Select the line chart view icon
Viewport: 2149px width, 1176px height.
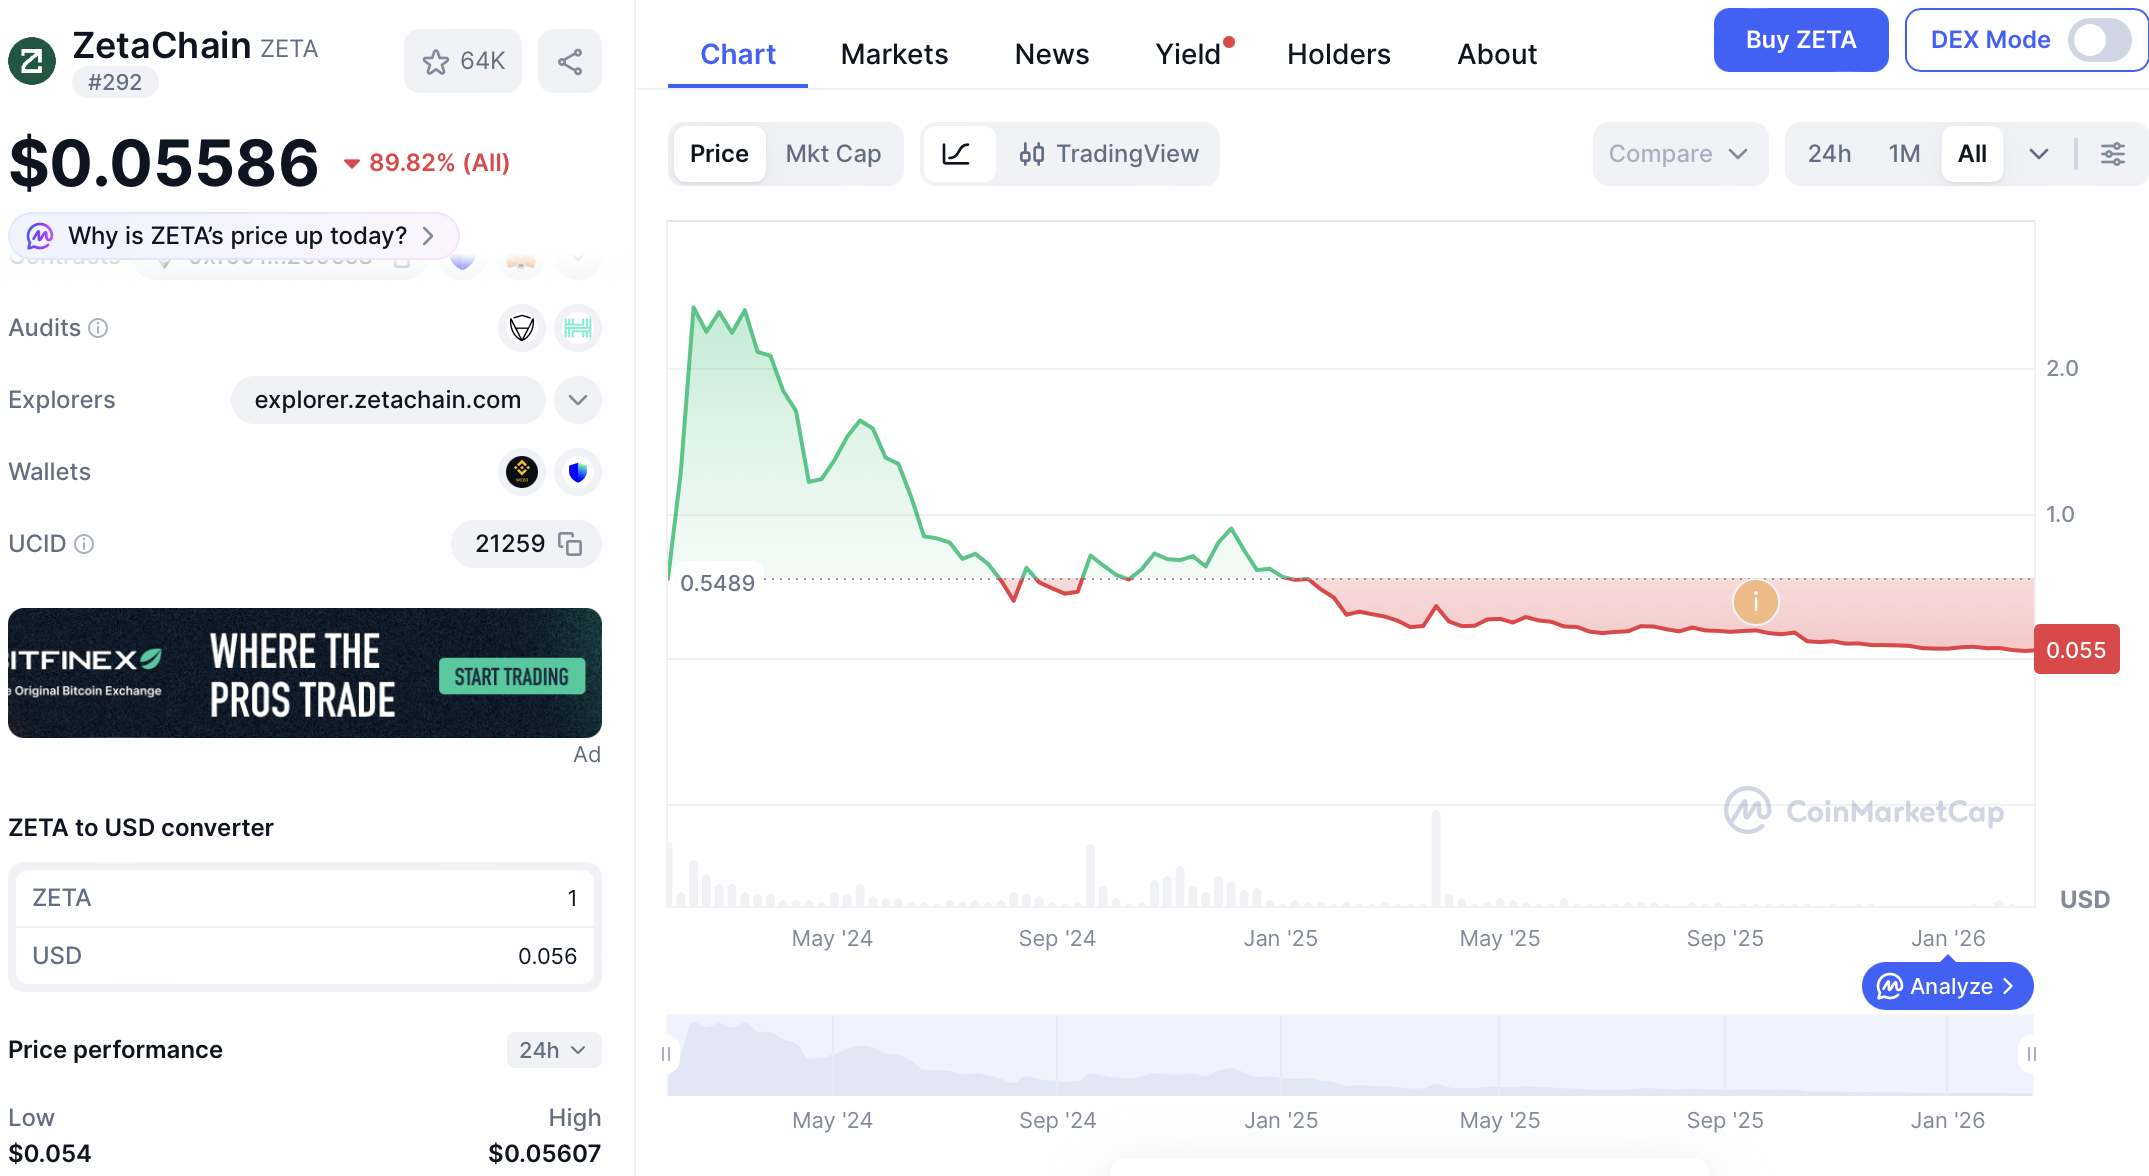pos(958,154)
